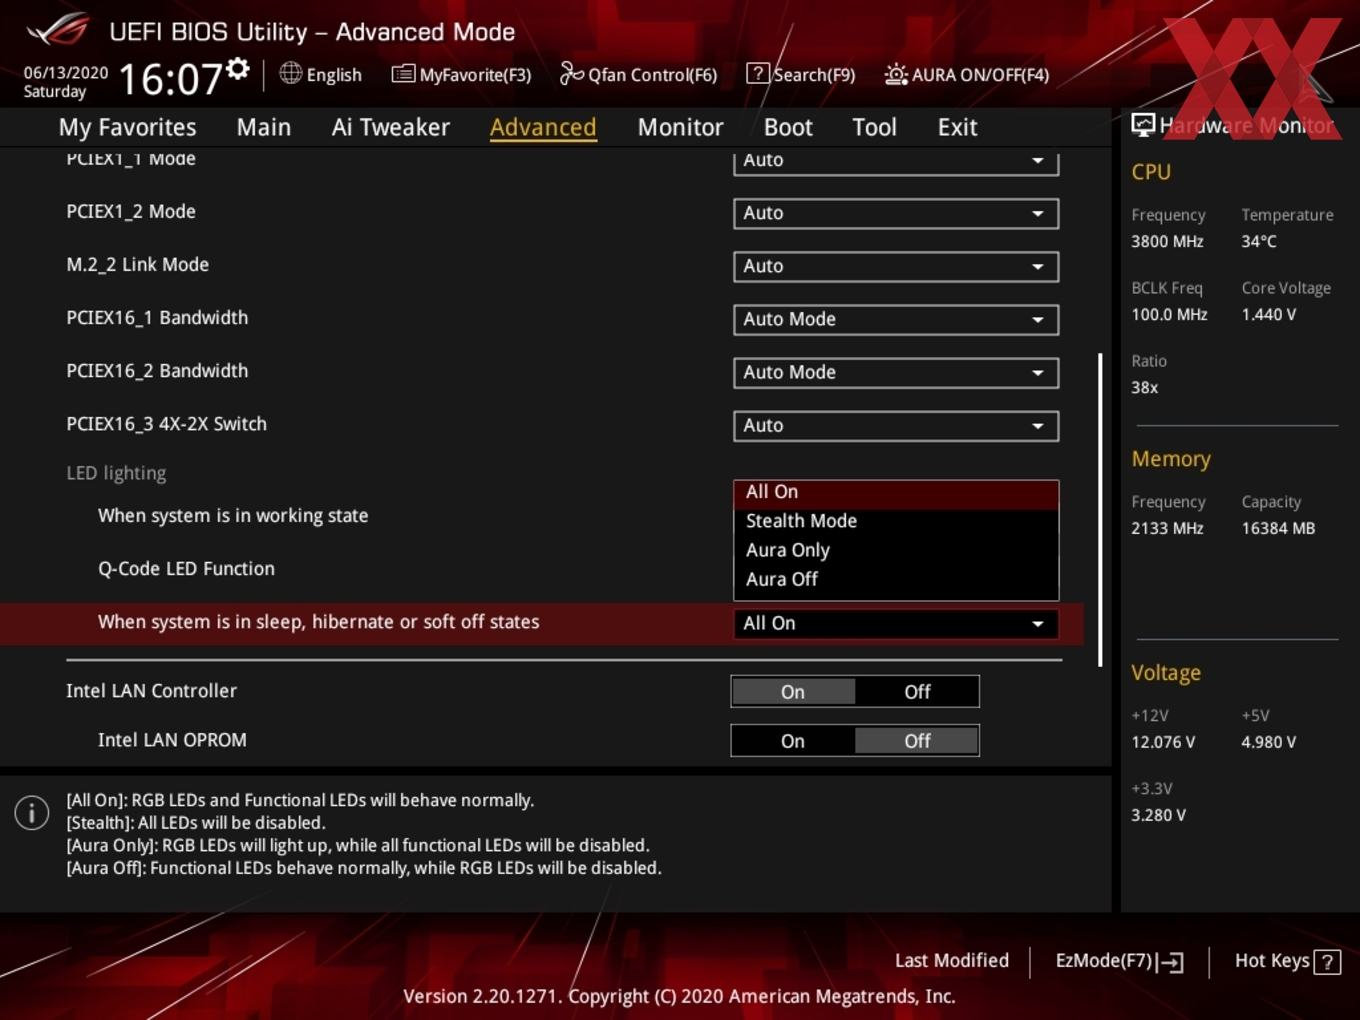Open Qfan Control fan icon

[x=571, y=73]
